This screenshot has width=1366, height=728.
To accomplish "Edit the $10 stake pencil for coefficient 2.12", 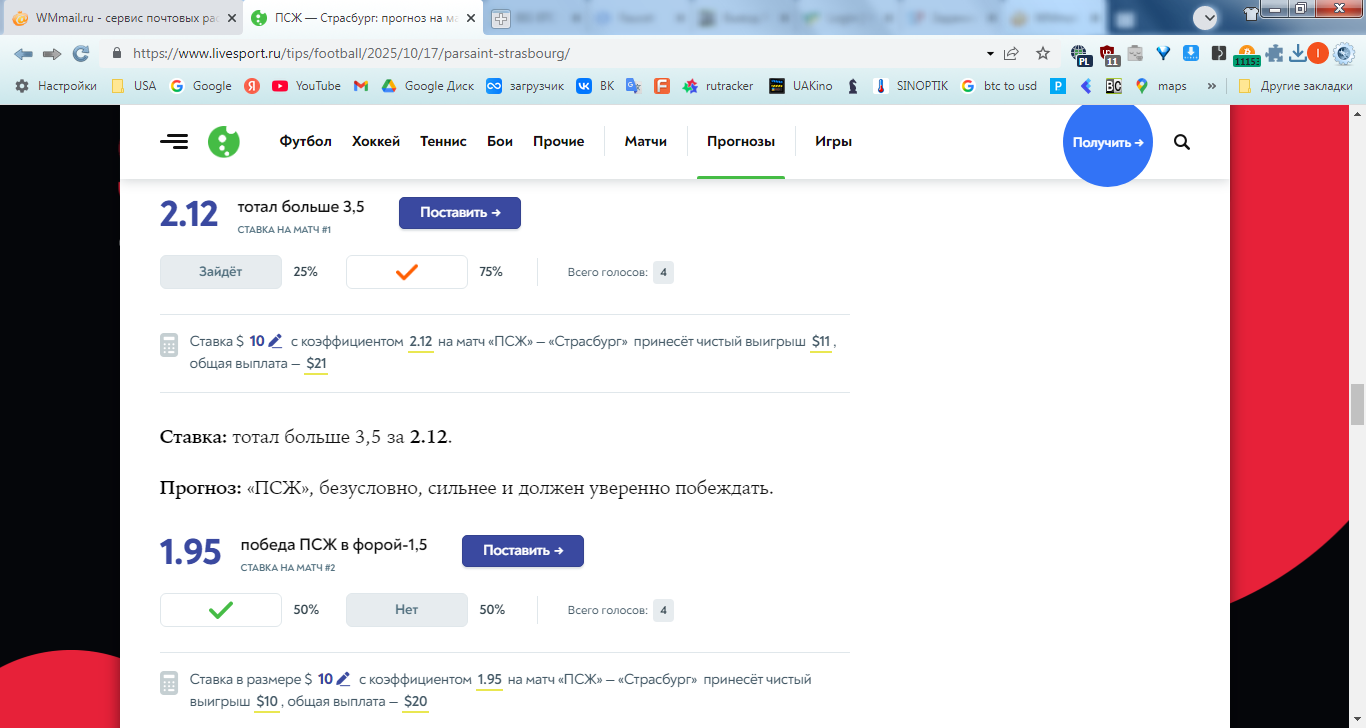I will pyautogui.click(x=276, y=341).
